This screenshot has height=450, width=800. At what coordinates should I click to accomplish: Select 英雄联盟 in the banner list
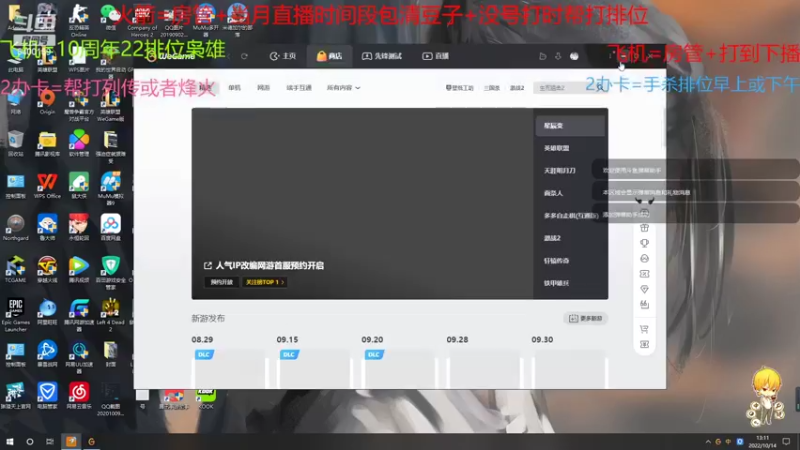click(557, 148)
